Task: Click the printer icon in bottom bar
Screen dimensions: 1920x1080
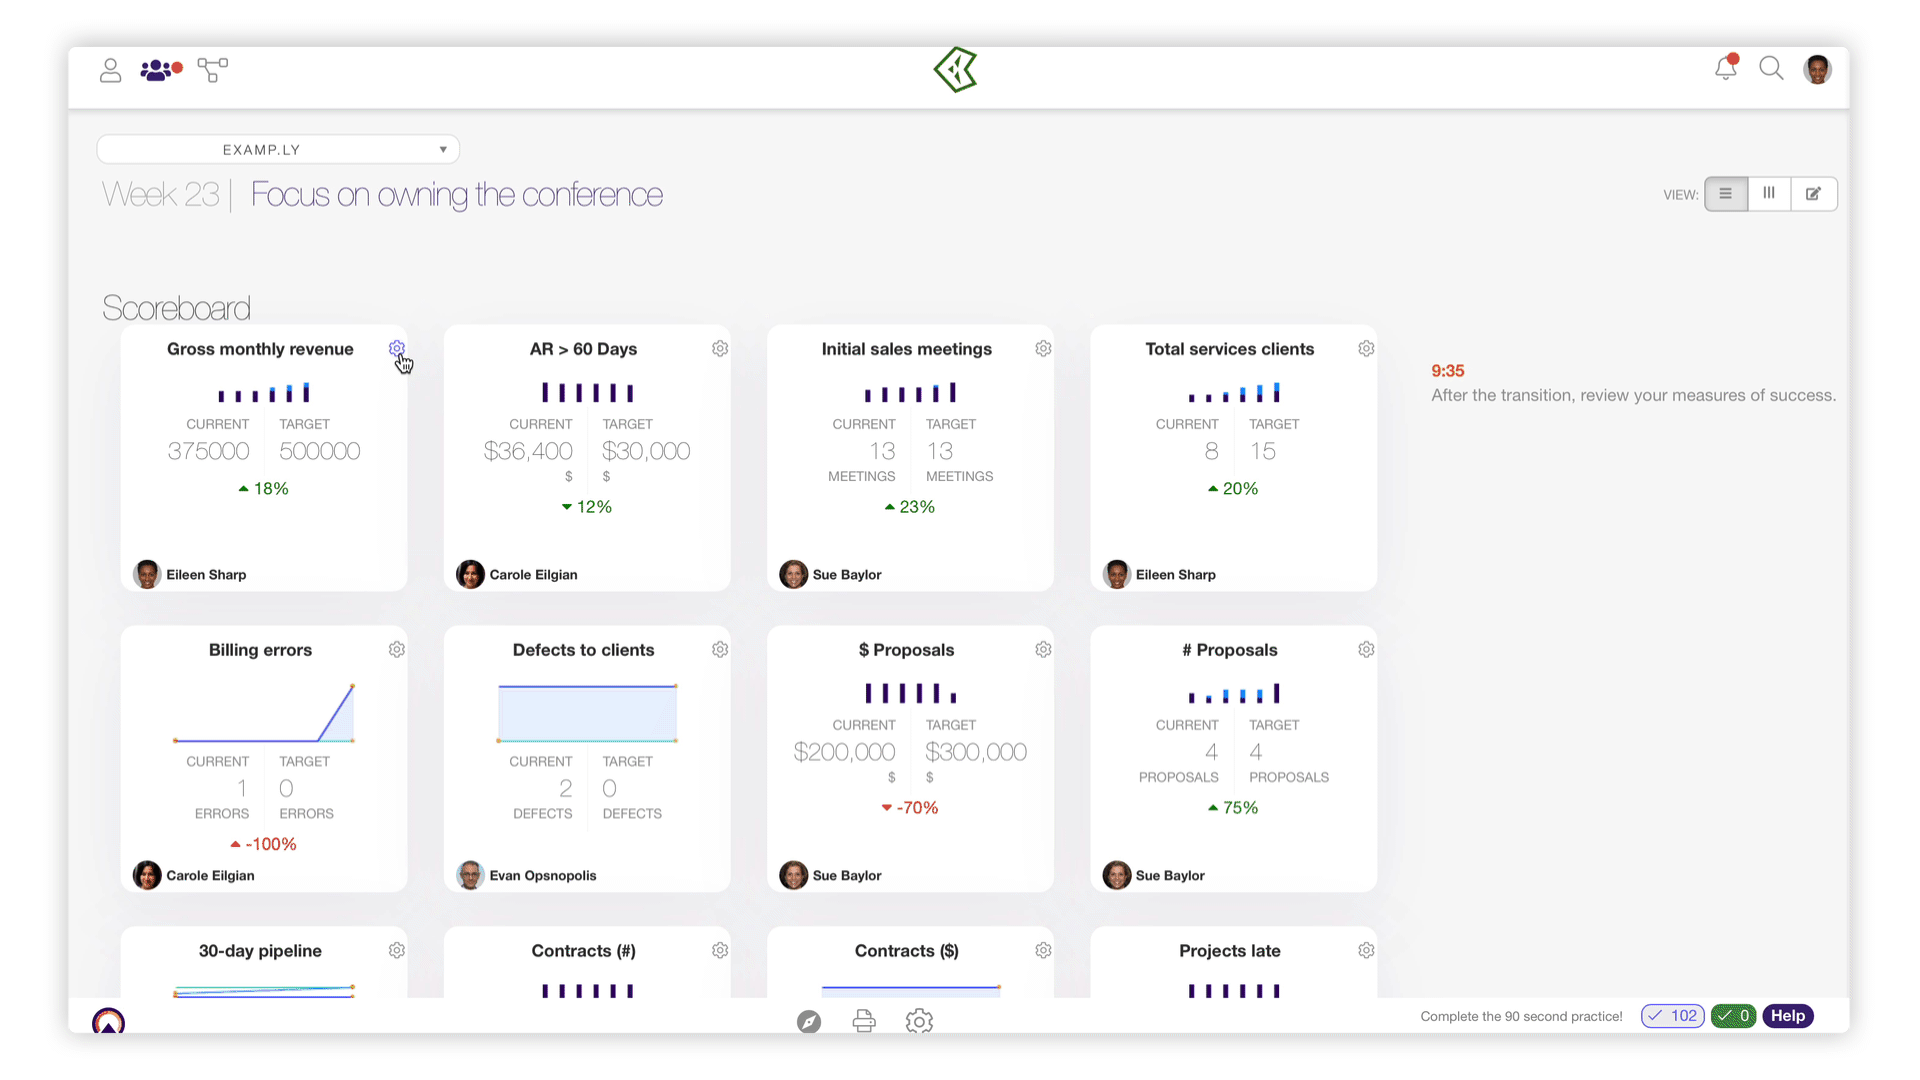Action: pos(864,1021)
